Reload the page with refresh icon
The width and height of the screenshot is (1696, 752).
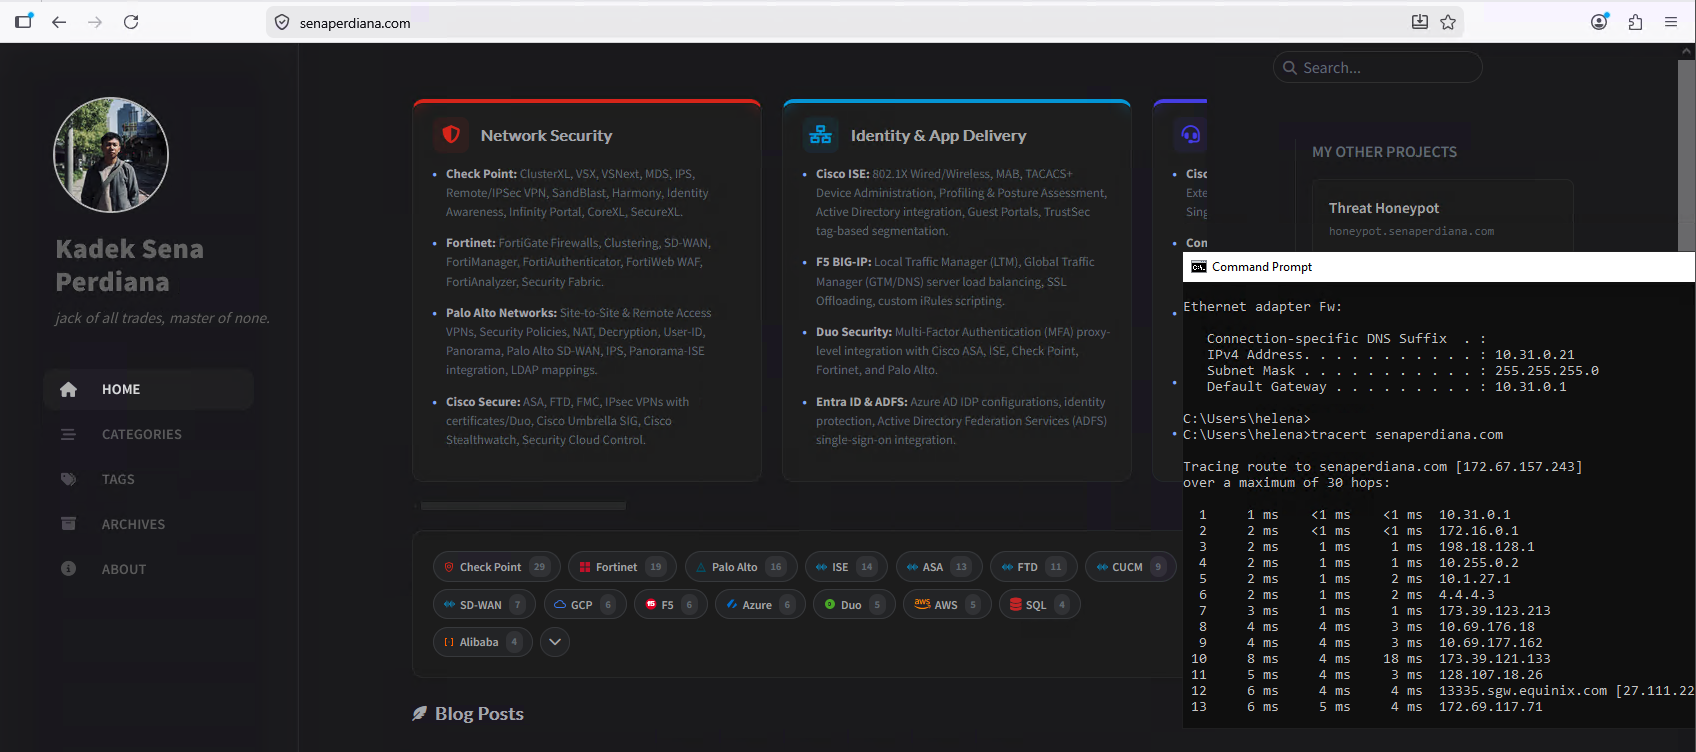point(131,22)
